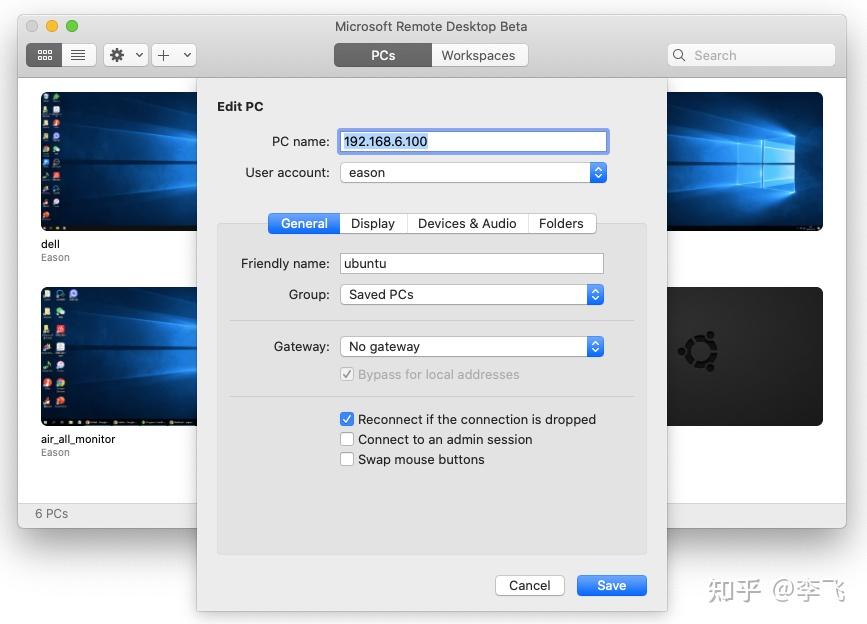
Task: Enable Connect to an admin session
Action: (x=347, y=439)
